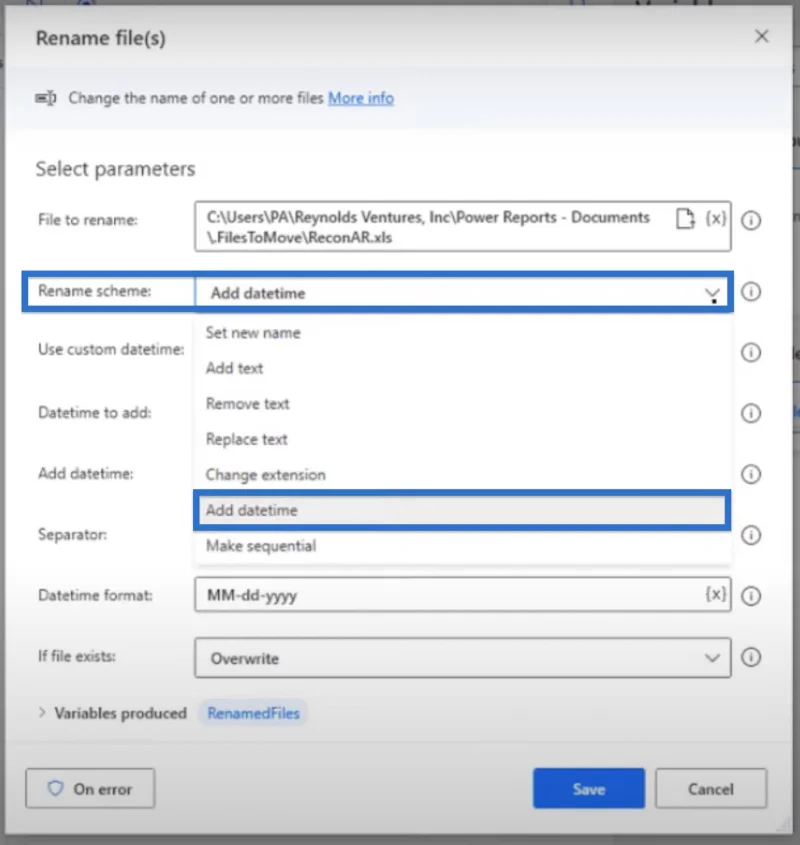Click the RenamedFiles variable chip

253,713
